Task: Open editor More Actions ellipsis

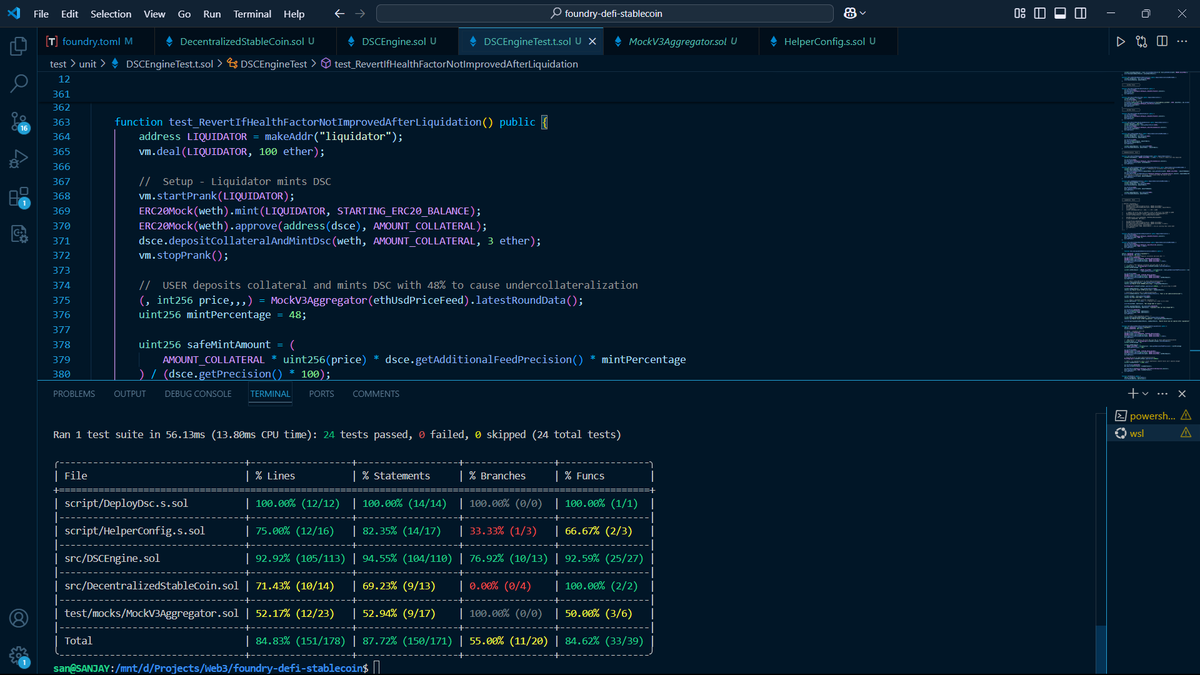Action: 1182,41
